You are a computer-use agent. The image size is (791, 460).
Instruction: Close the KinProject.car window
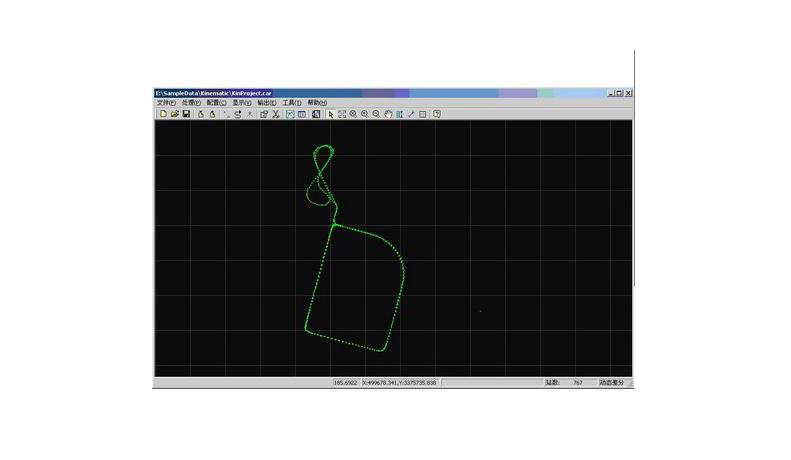(628, 93)
